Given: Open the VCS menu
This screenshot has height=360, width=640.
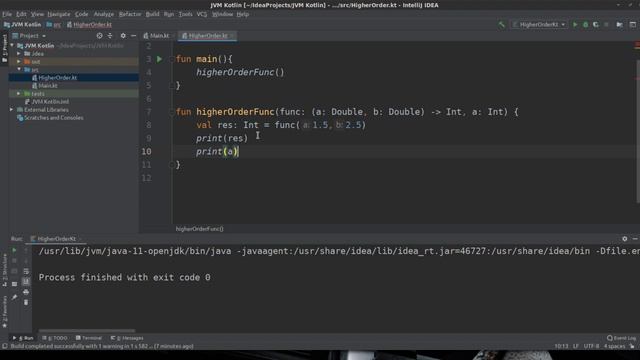Looking at the screenshot, I should click(202, 14).
